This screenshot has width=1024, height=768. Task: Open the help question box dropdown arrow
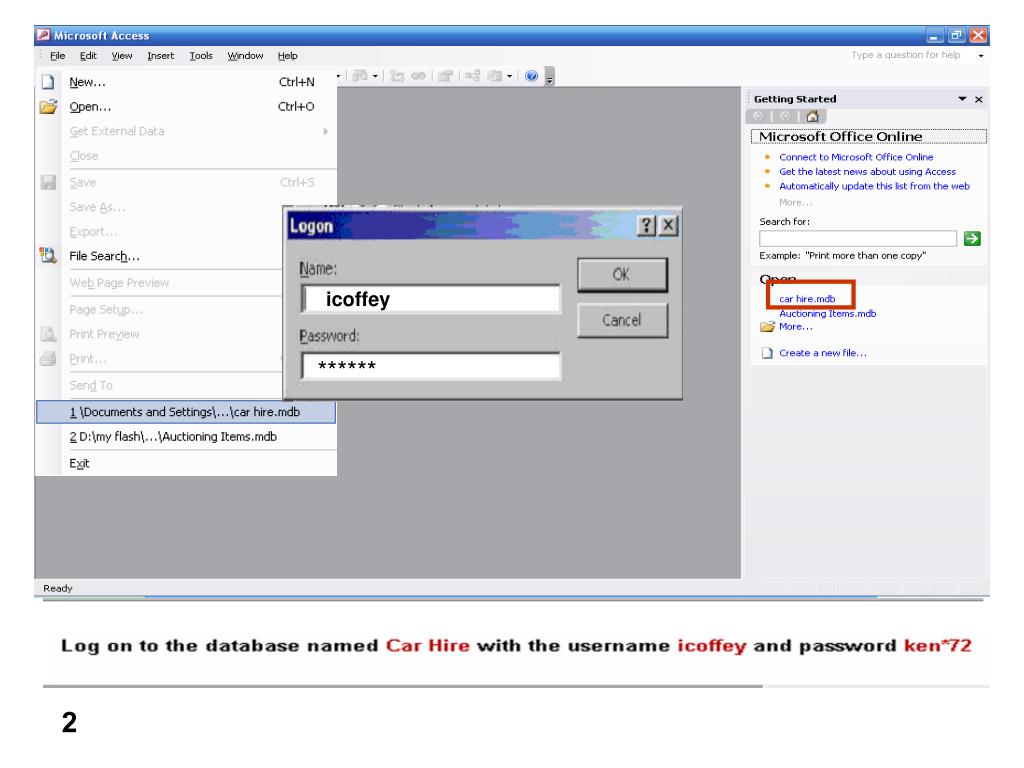point(980,56)
